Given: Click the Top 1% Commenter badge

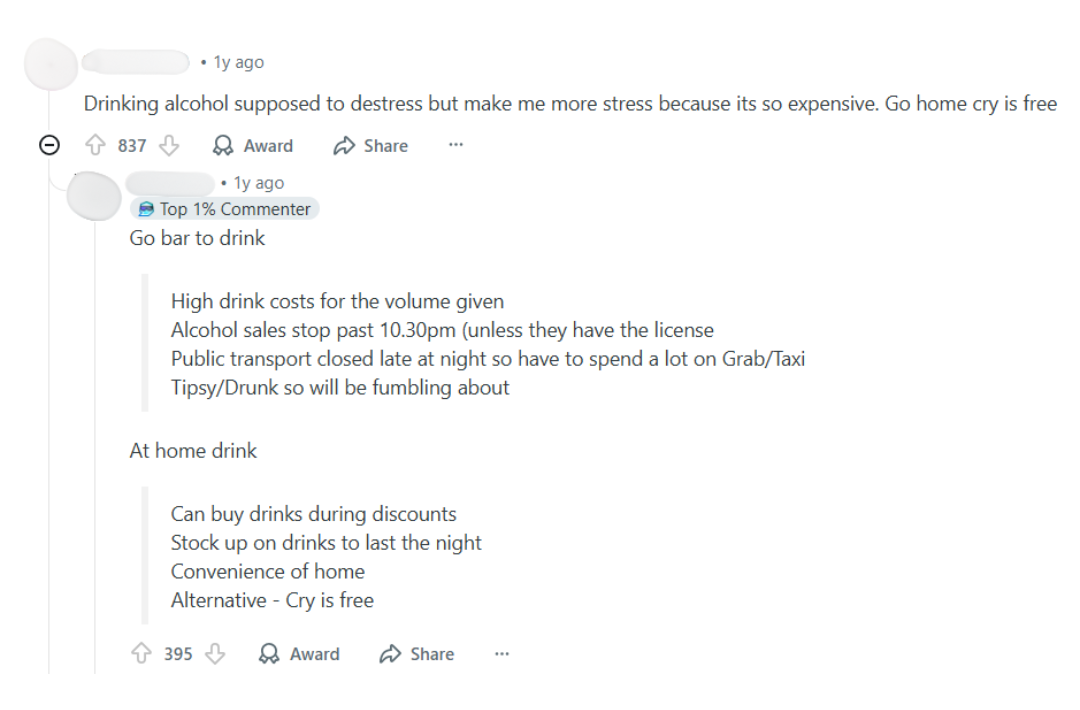Looking at the screenshot, I should point(224,209).
